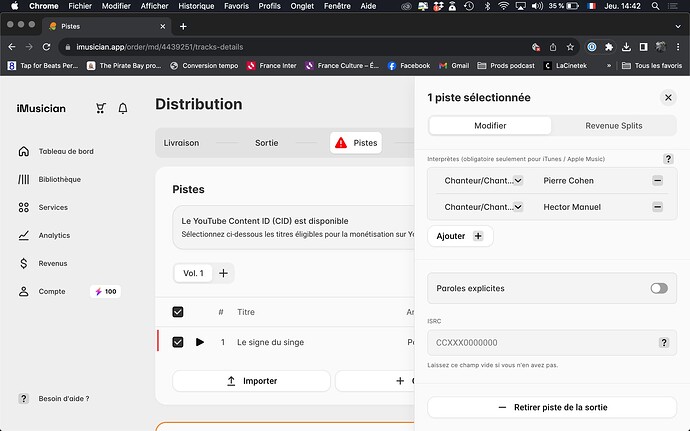Click the Besoin d'aide question icon
Viewport: 690px width, 431px height.
coord(24,398)
